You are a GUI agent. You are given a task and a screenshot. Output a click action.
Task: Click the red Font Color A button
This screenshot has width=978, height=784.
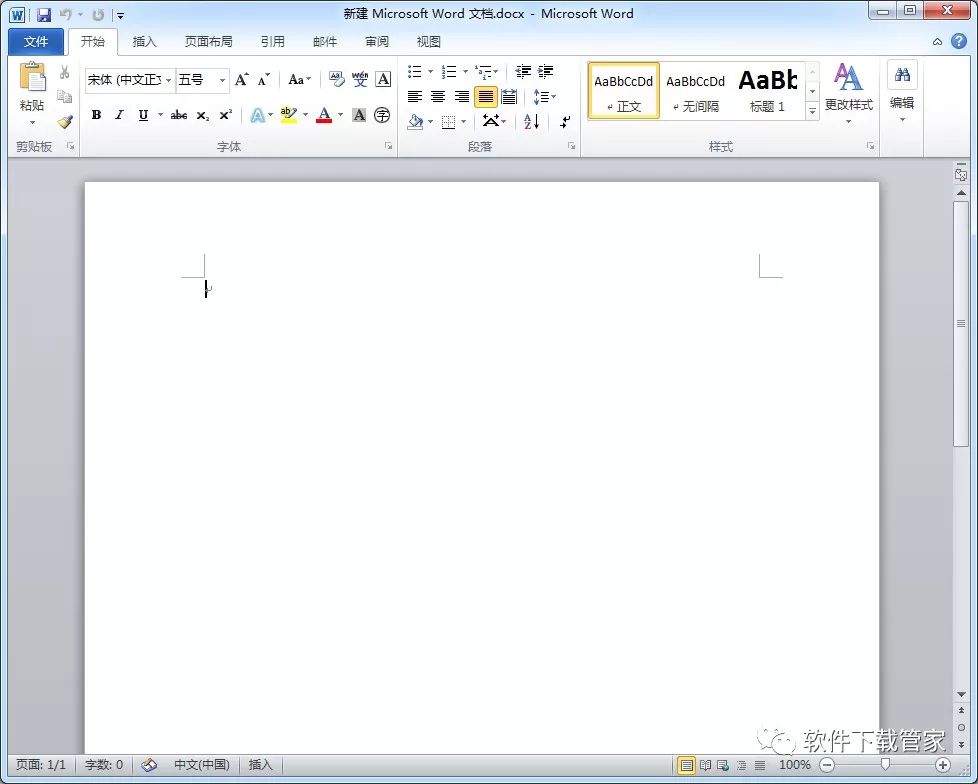pyautogui.click(x=324, y=115)
